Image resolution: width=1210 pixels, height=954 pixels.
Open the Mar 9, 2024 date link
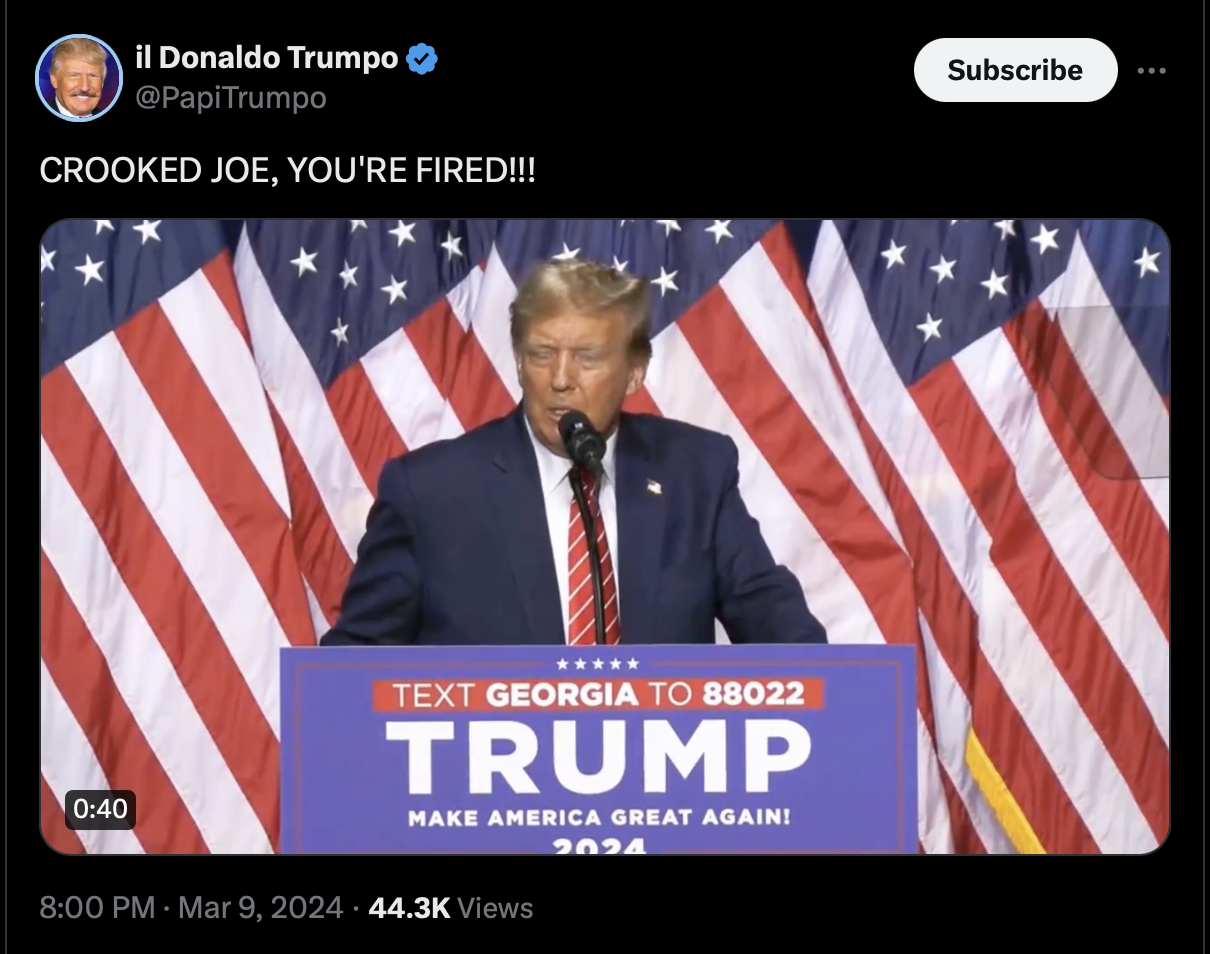point(260,908)
